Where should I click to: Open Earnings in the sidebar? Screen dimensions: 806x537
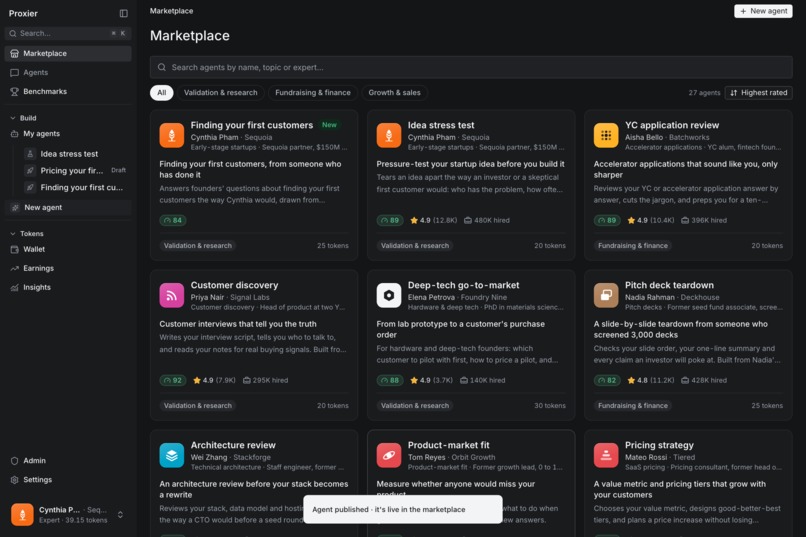point(68,268)
